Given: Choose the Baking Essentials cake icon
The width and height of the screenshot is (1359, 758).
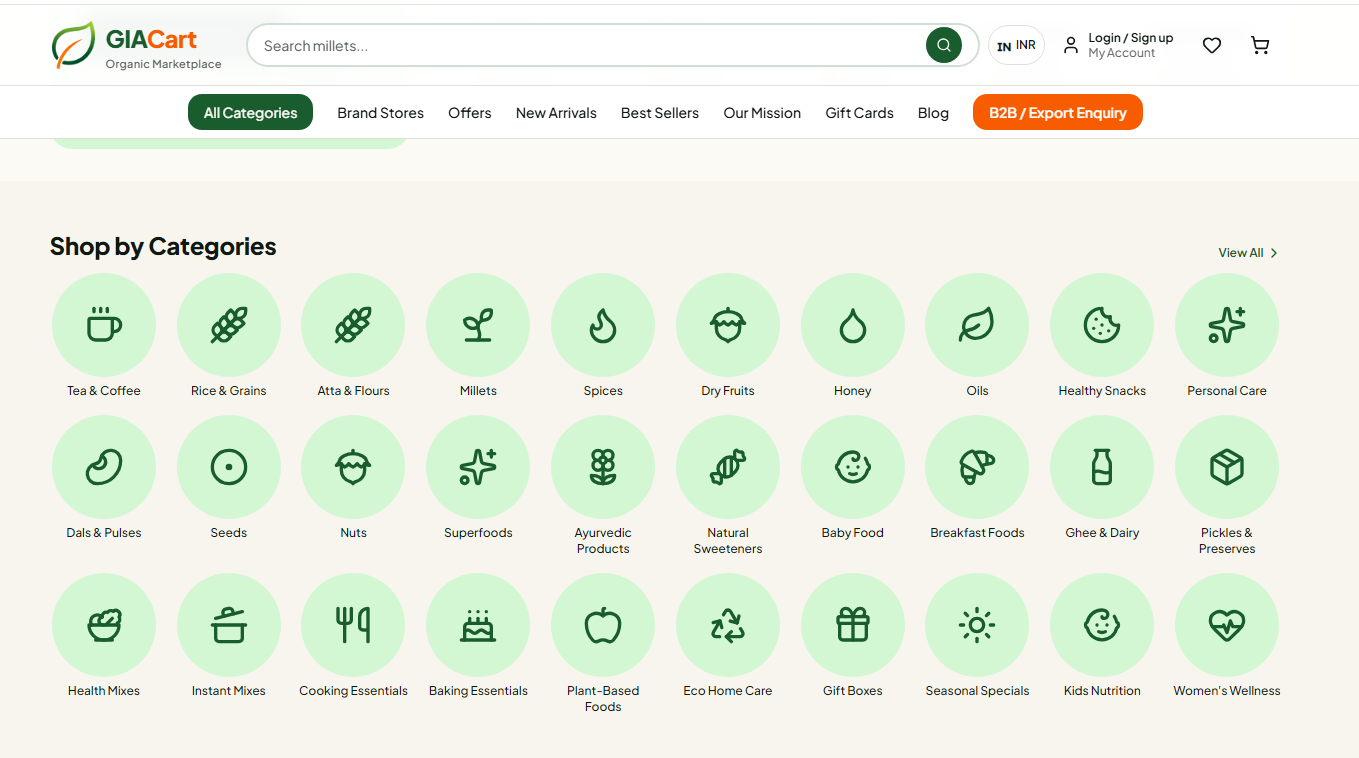Looking at the screenshot, I should pyautogui.click(x=478, y=625).
